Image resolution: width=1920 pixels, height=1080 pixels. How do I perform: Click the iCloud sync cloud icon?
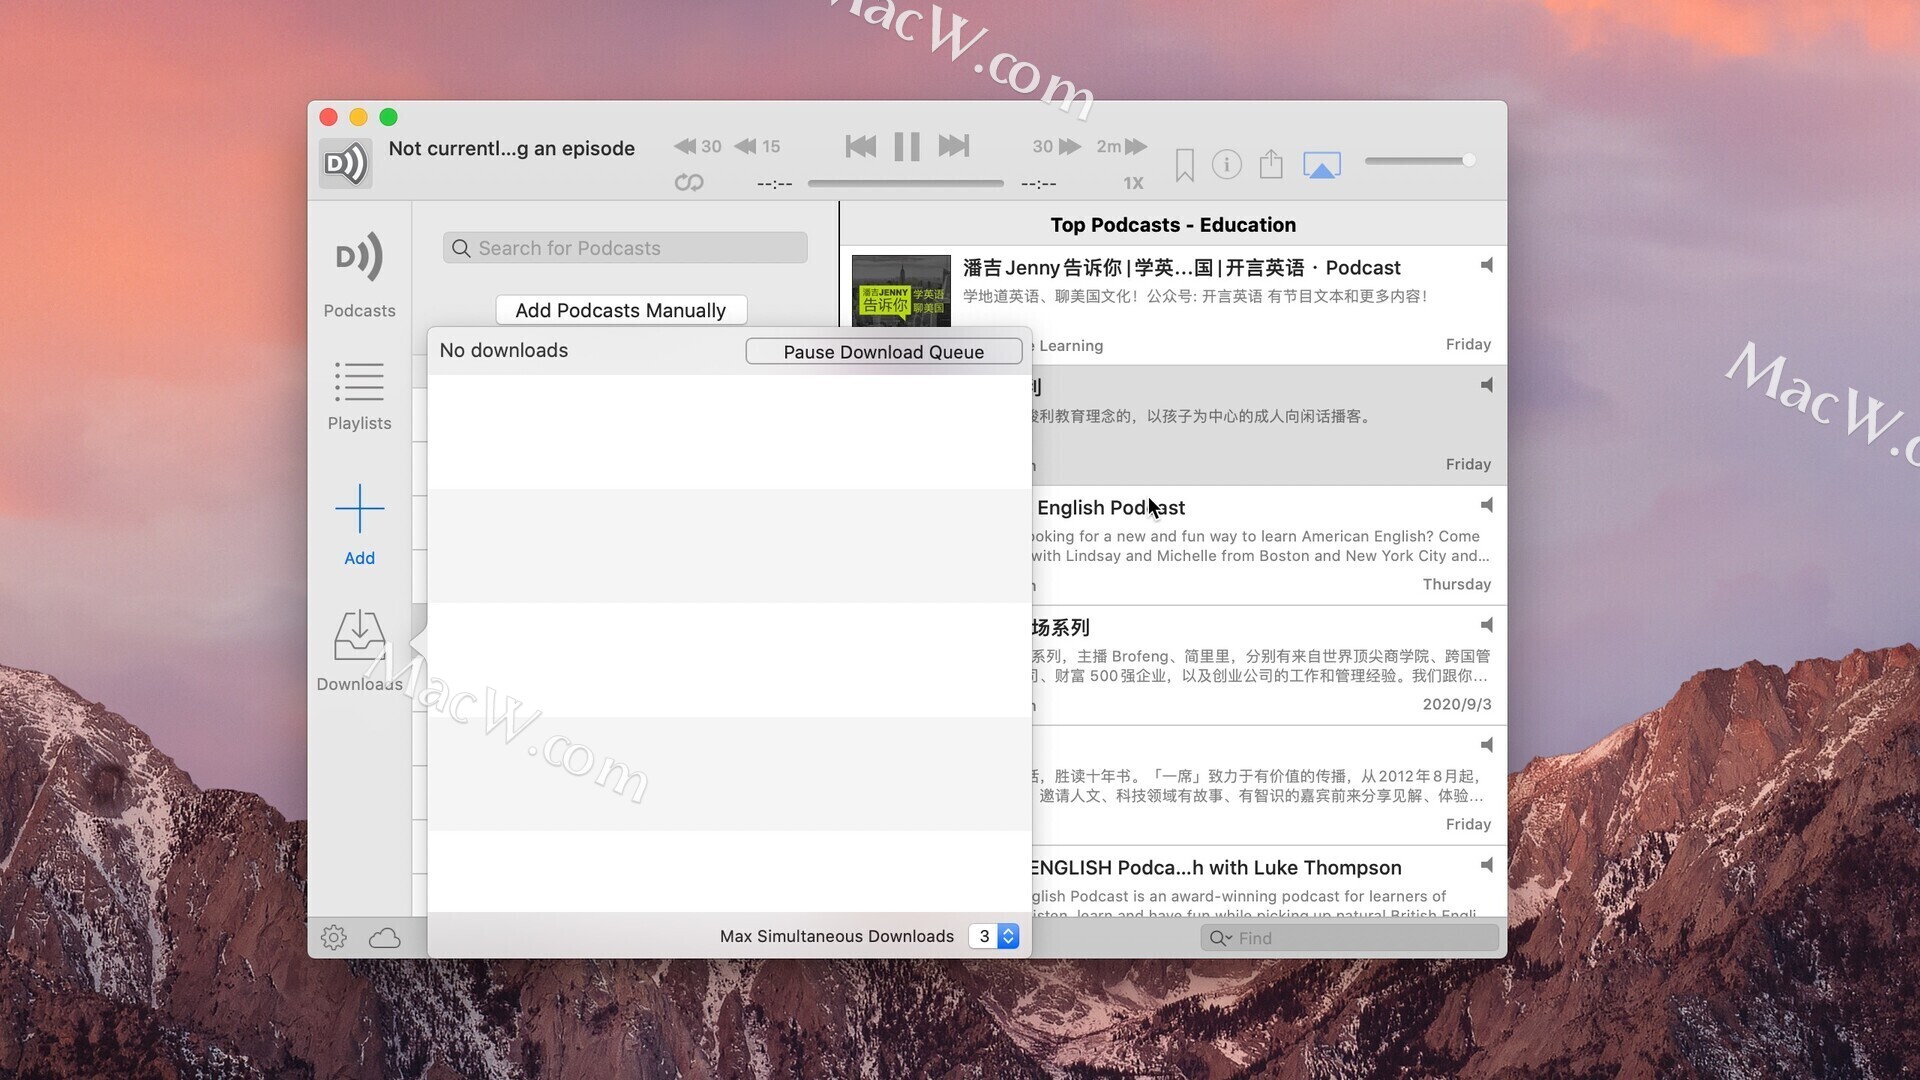384,938
